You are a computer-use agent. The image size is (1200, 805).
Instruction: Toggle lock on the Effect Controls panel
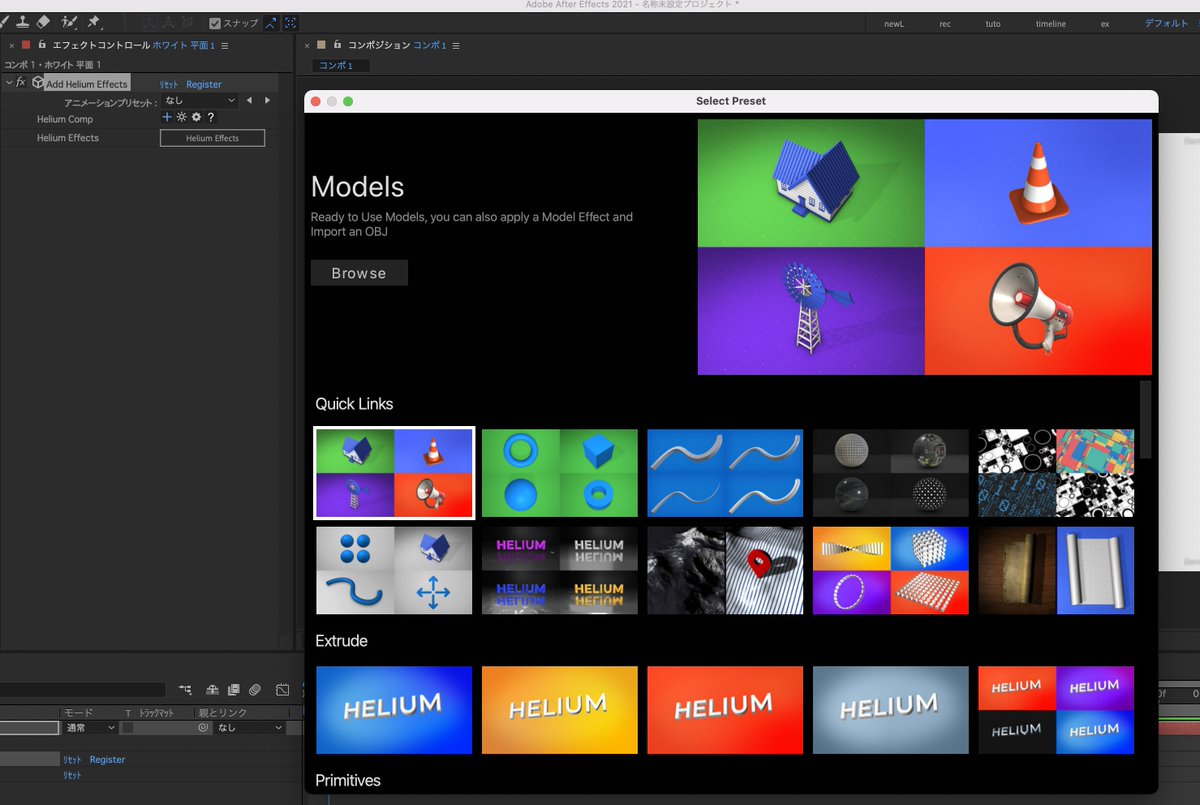41,45
